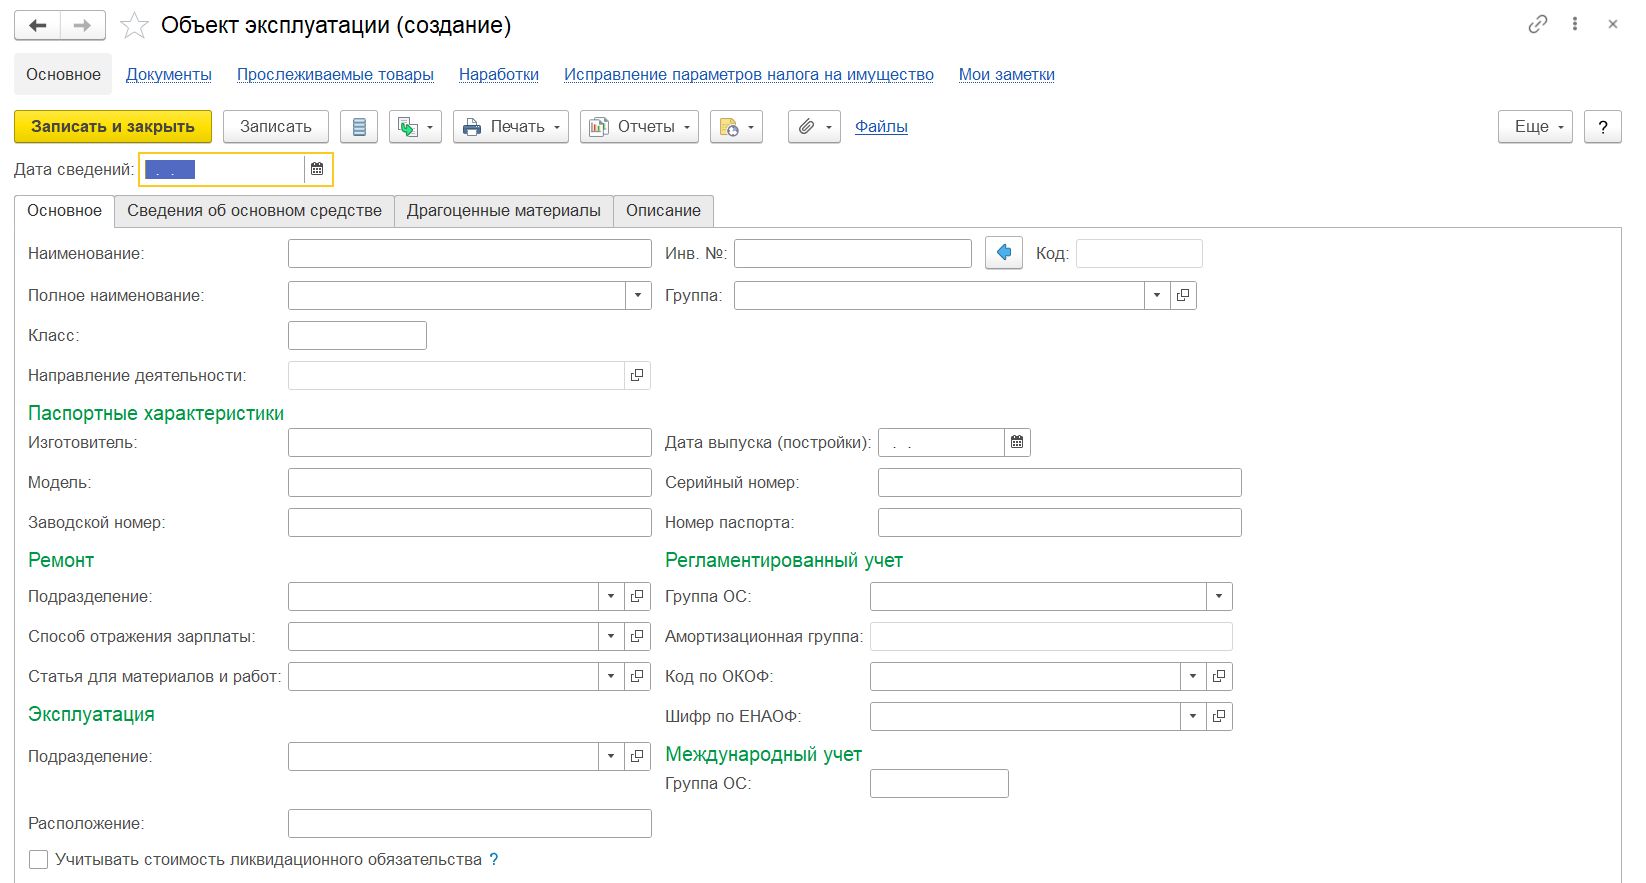Open the Файлы link
Screen dimensions: 1646x883
(x=881, y=127)
